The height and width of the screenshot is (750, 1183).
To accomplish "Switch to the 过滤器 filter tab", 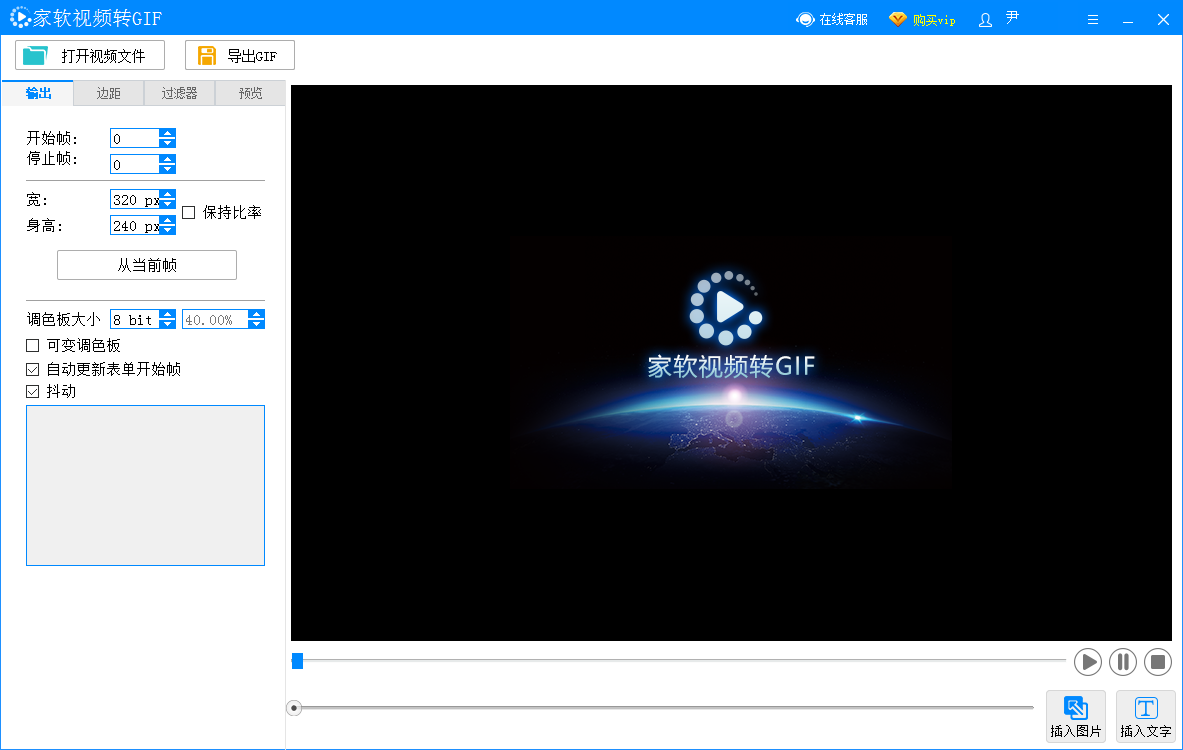I will pos(178,92).
